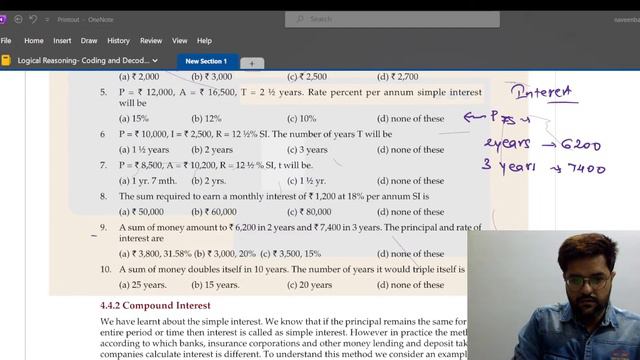Click the handwritten 7400 note
The height and width of the screenshot is (360, 640).
[587, 168]
